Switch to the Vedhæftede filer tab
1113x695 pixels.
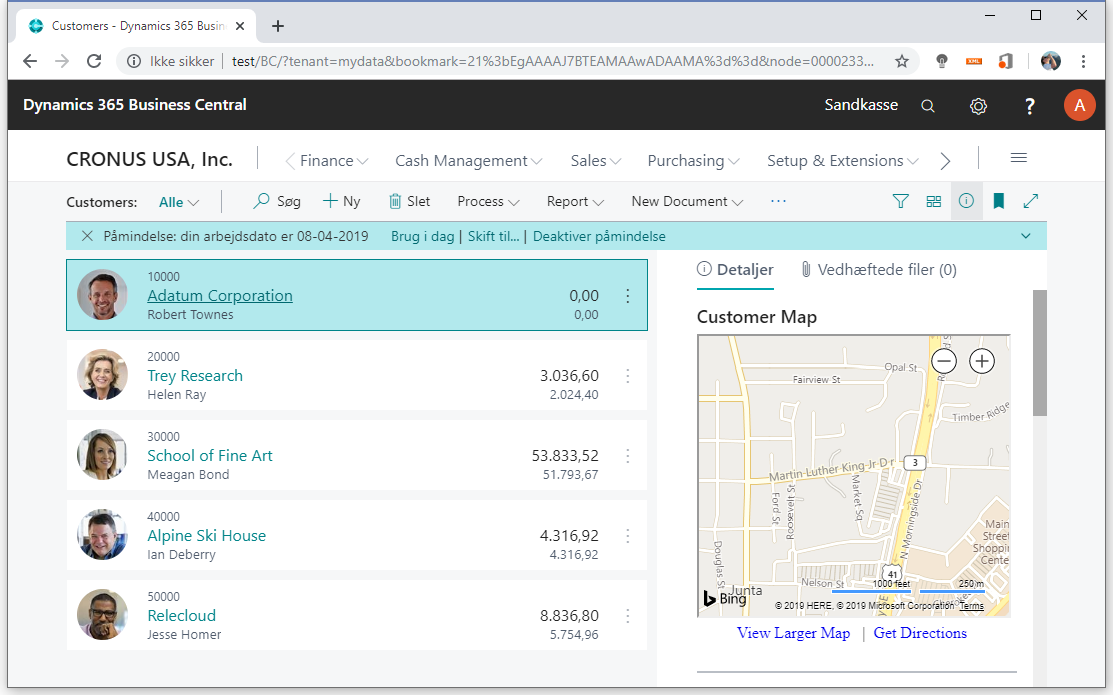(879, 270)
